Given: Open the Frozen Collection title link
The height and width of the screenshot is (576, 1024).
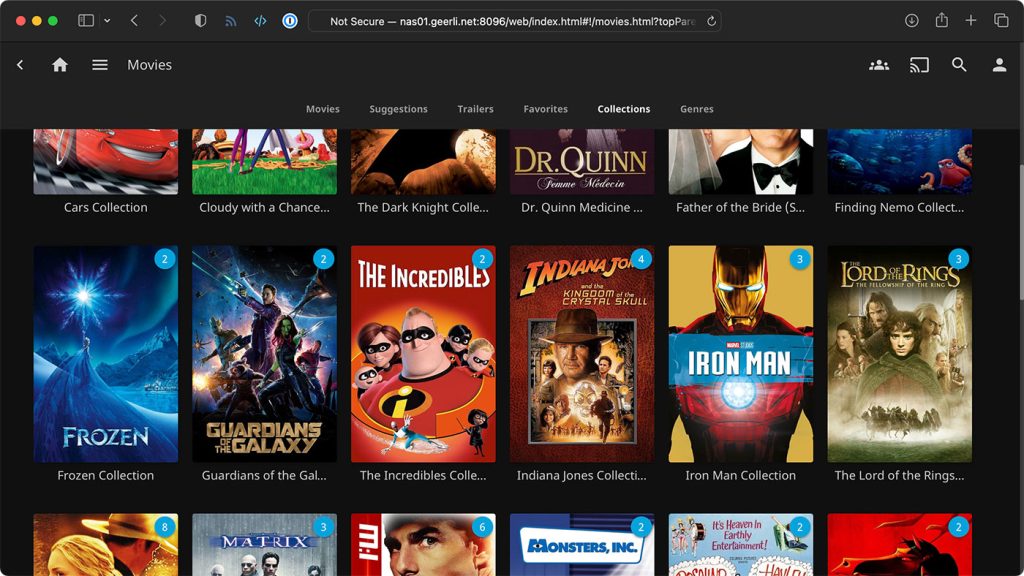Looking at the screenshot, I should pos(105,476).
